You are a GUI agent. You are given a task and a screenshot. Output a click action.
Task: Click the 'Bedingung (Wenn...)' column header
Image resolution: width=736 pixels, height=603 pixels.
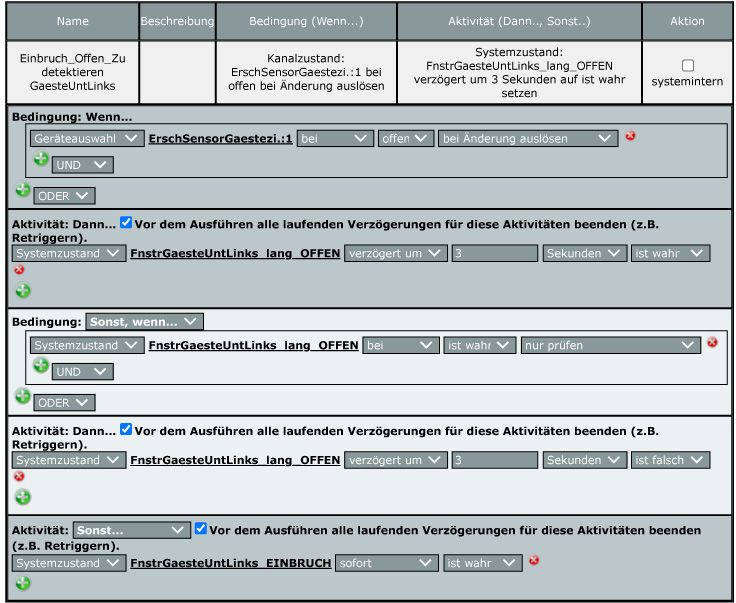(x=306, y=21)
